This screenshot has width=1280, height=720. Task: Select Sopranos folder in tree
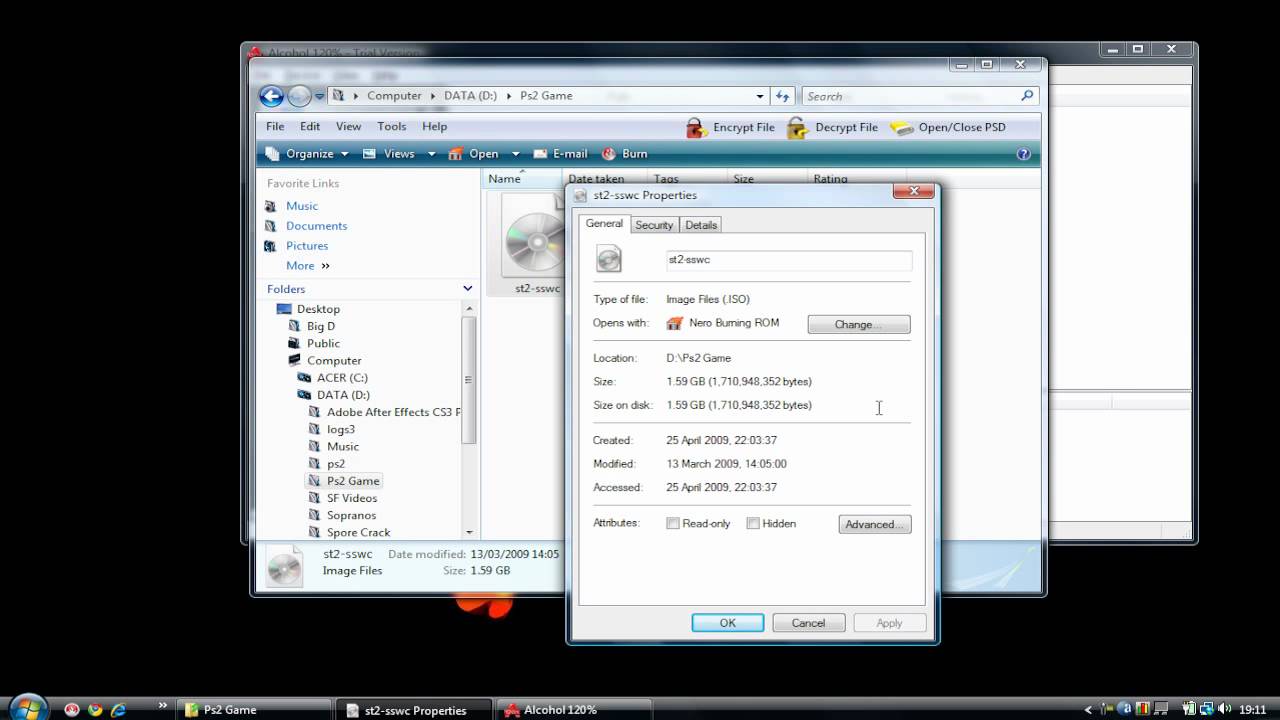click(351, 516)
